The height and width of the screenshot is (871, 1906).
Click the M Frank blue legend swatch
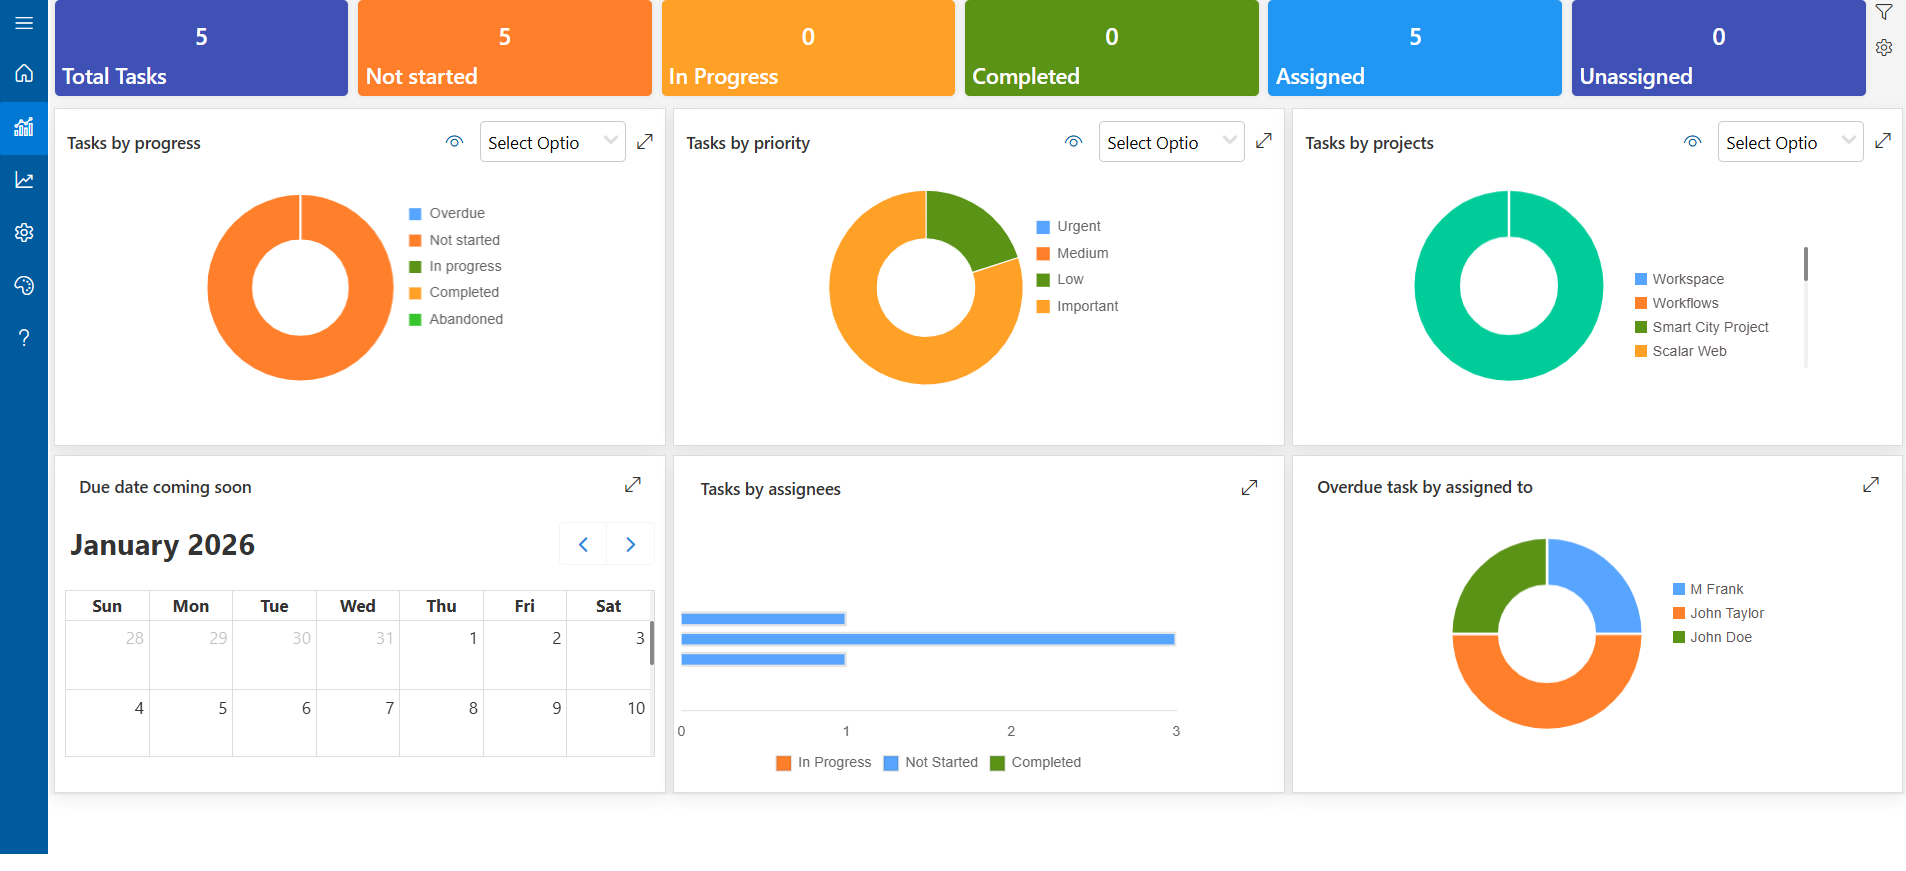(x=1679, y=589)
